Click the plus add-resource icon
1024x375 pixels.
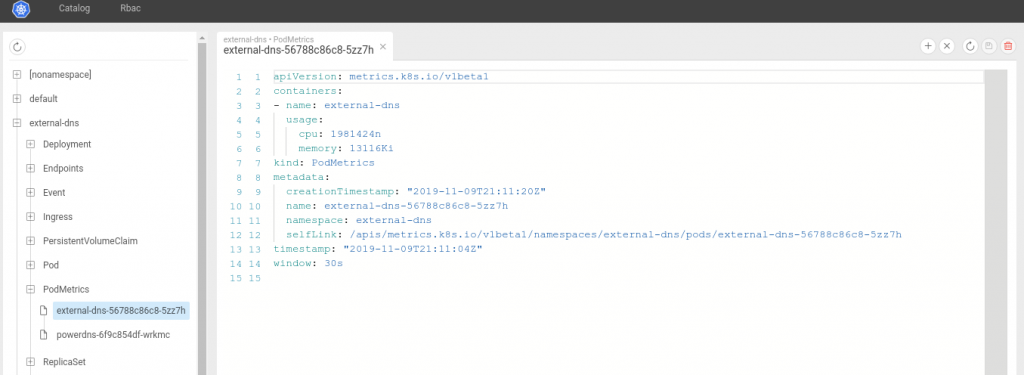click(927, 46)
